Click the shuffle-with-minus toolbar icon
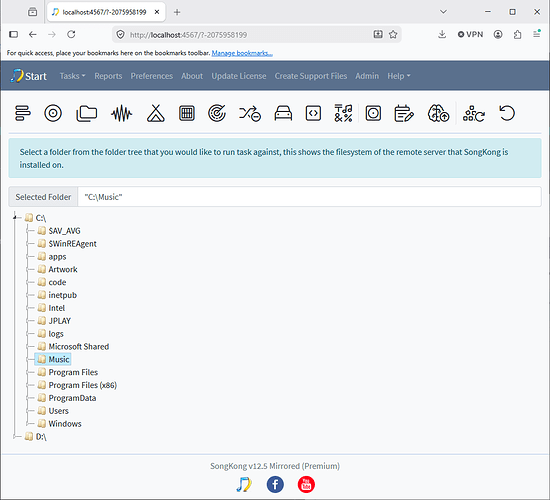The image size is (550, 500). [x=250, y=113]
